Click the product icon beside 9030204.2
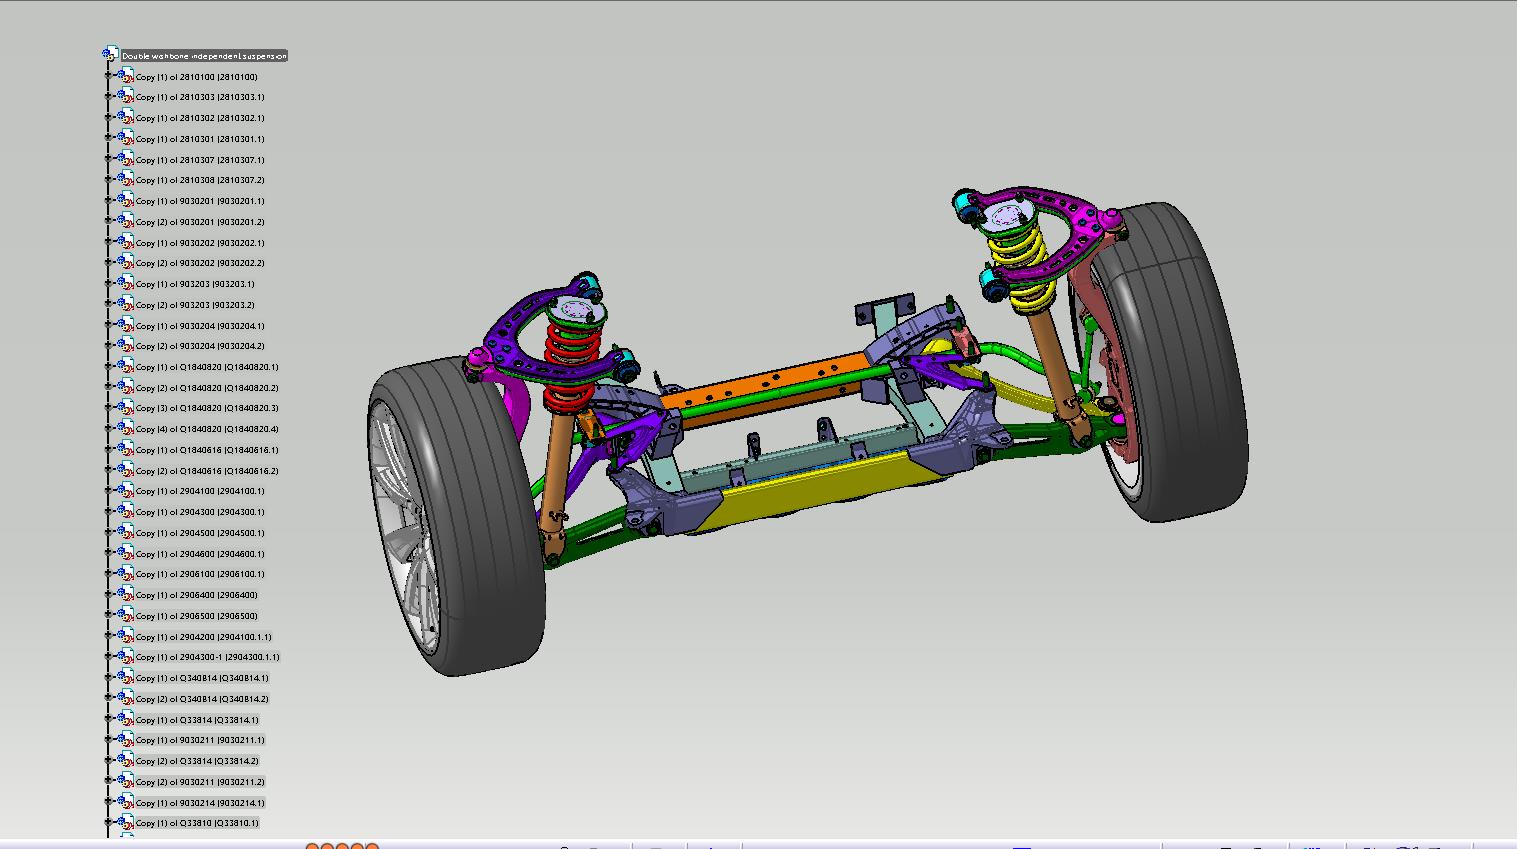Image resolution: width=1517 pixels, height=849 pixels. (x=126, y=346)
